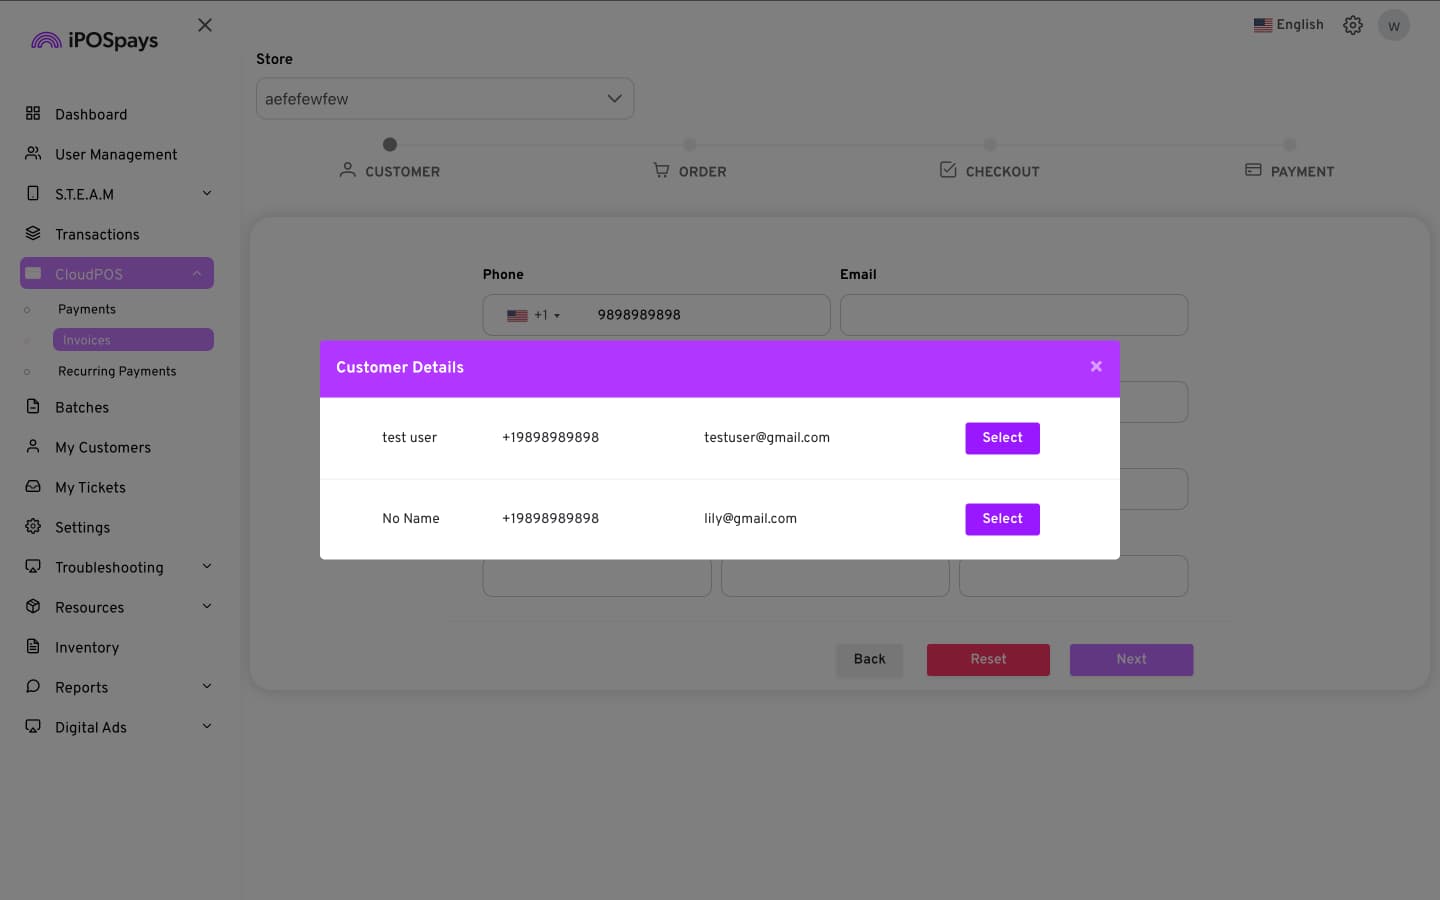Open Dashboard from the sidebar
The image size is (1440, 900).
[90, 114]
